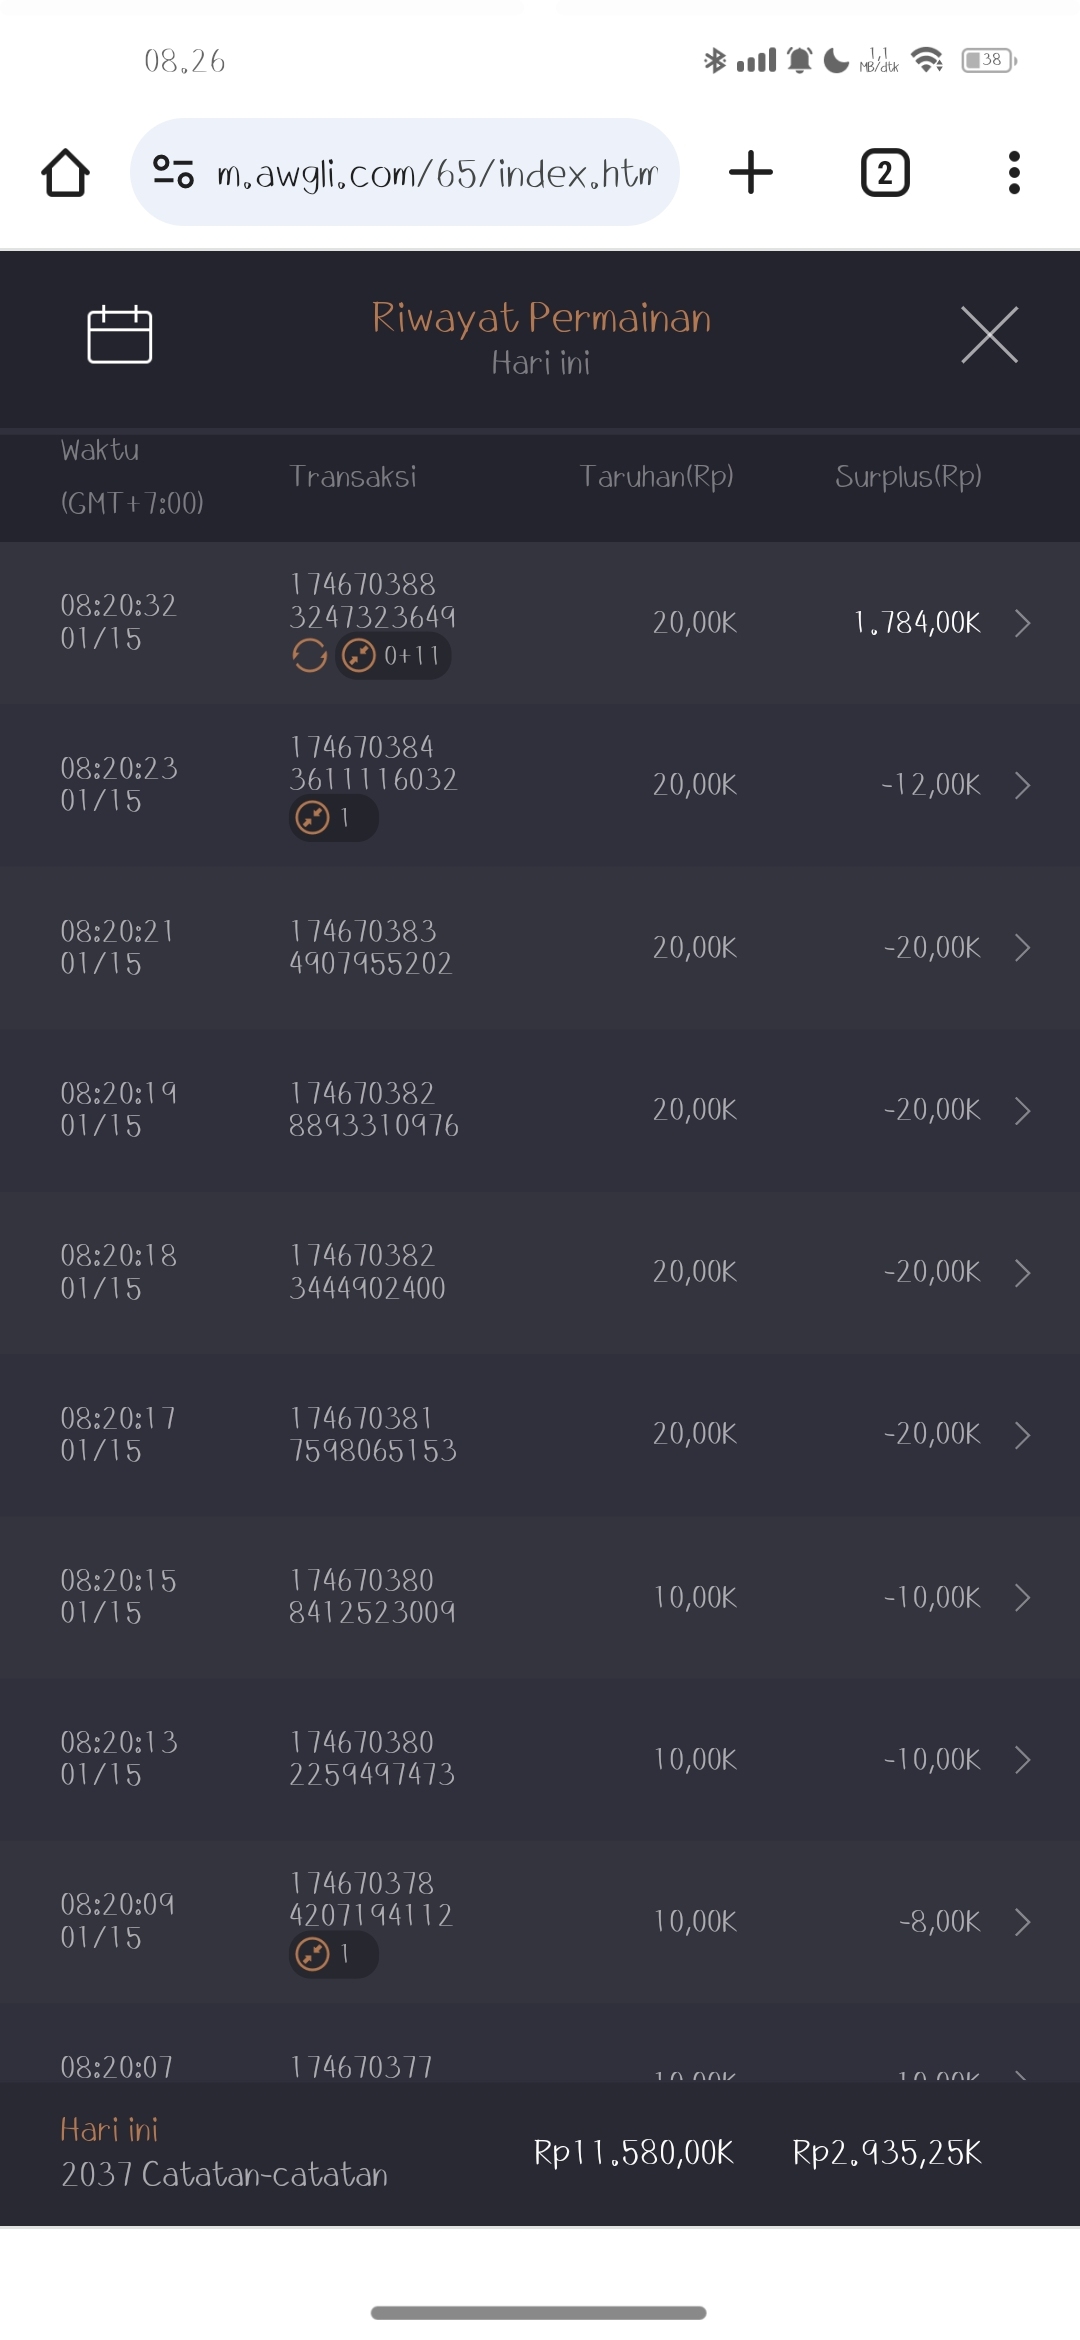Expand the -12,00K transaction row chevron
Image resolution: width=1080 pixels, height=2340 pixels.
[1022, 786]
